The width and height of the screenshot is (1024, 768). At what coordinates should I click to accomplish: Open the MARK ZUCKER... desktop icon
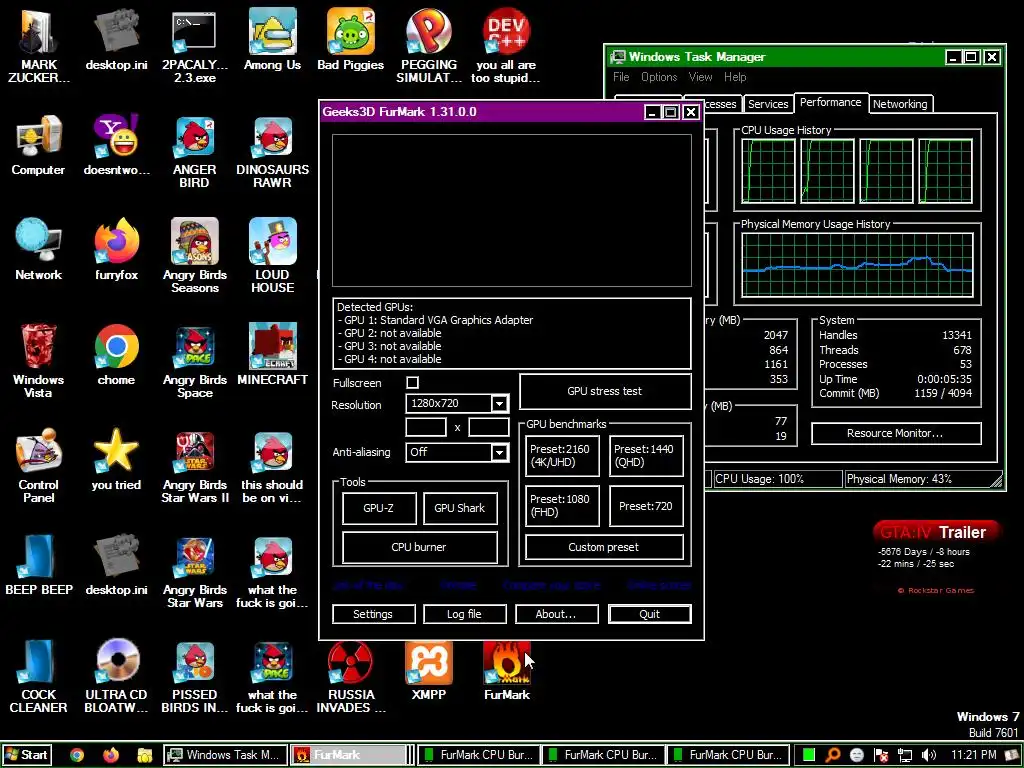coord(38,45)
